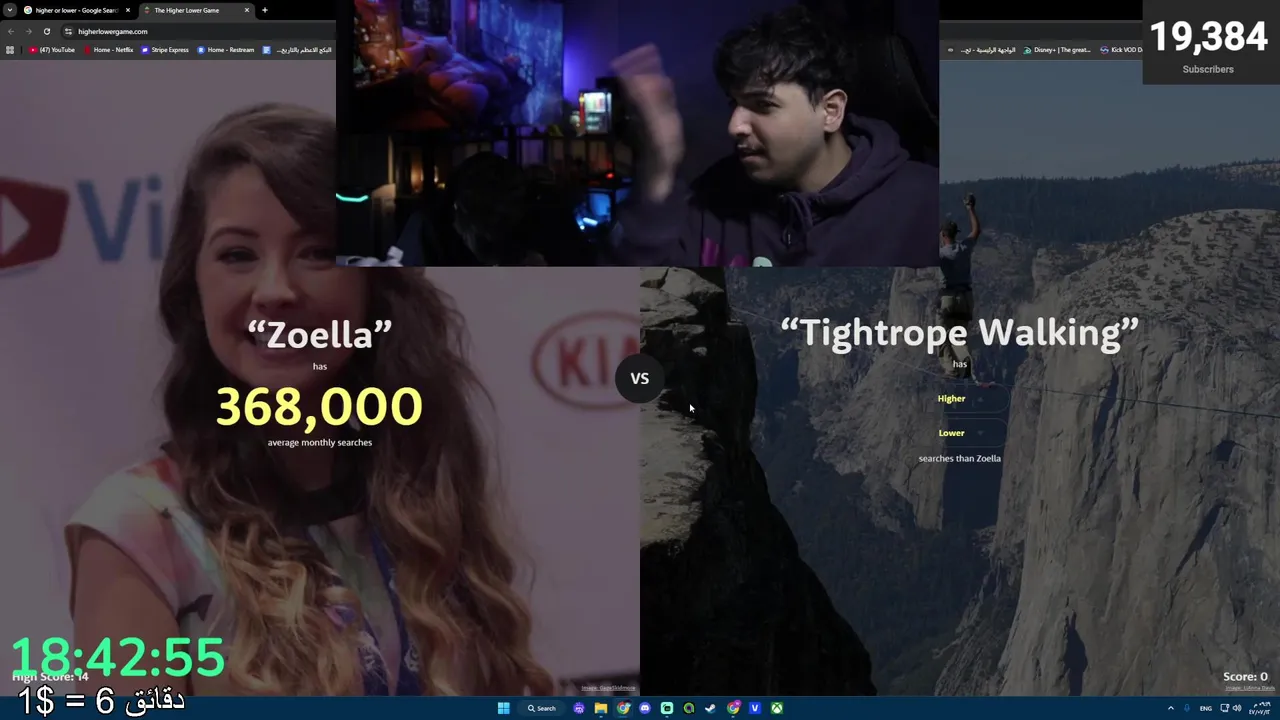Open the second Chrome profile icon on taskbar
This screenshot has height=720, width=1280.
[733, 708]
